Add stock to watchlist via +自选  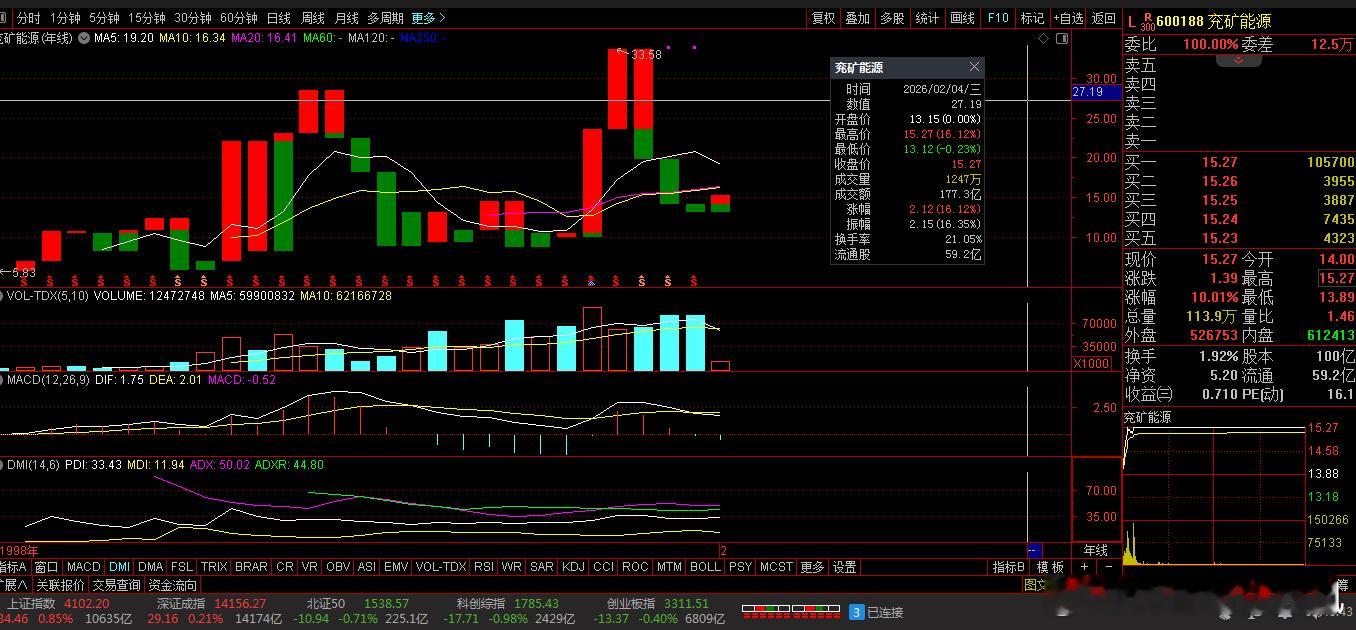(1067, 17)
